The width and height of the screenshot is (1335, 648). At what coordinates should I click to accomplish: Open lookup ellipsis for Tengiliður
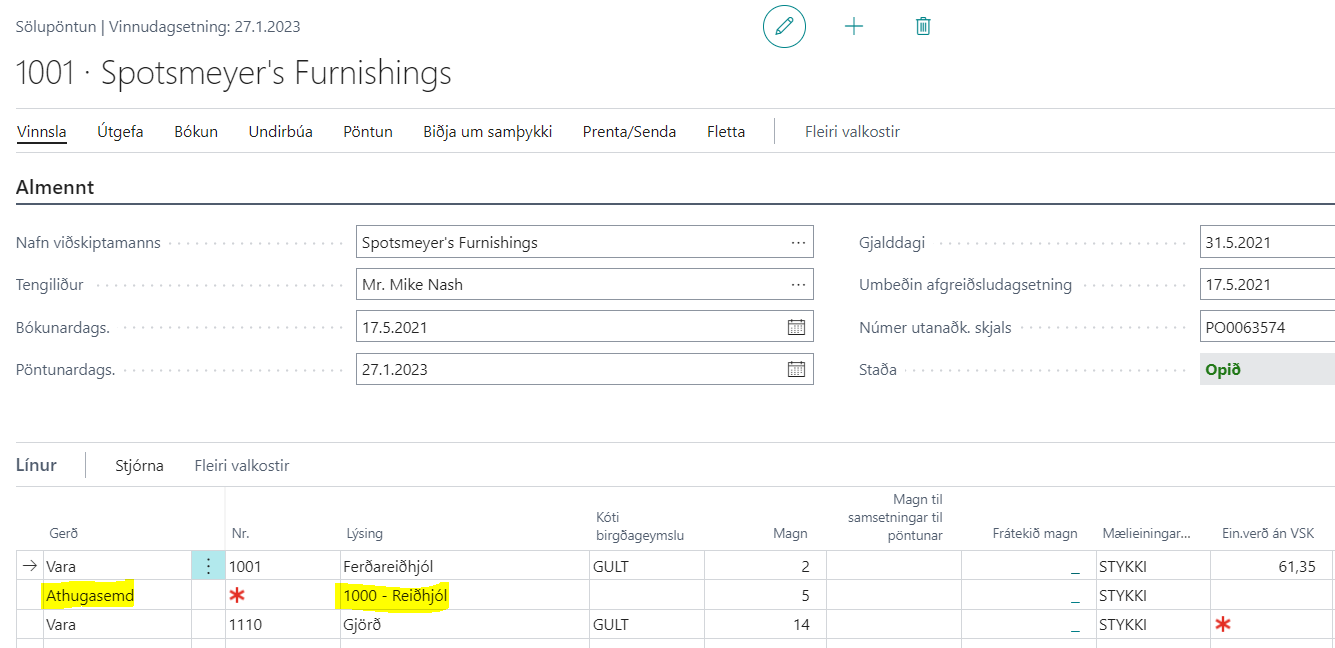pyautogui.click(x=798, y=285)
